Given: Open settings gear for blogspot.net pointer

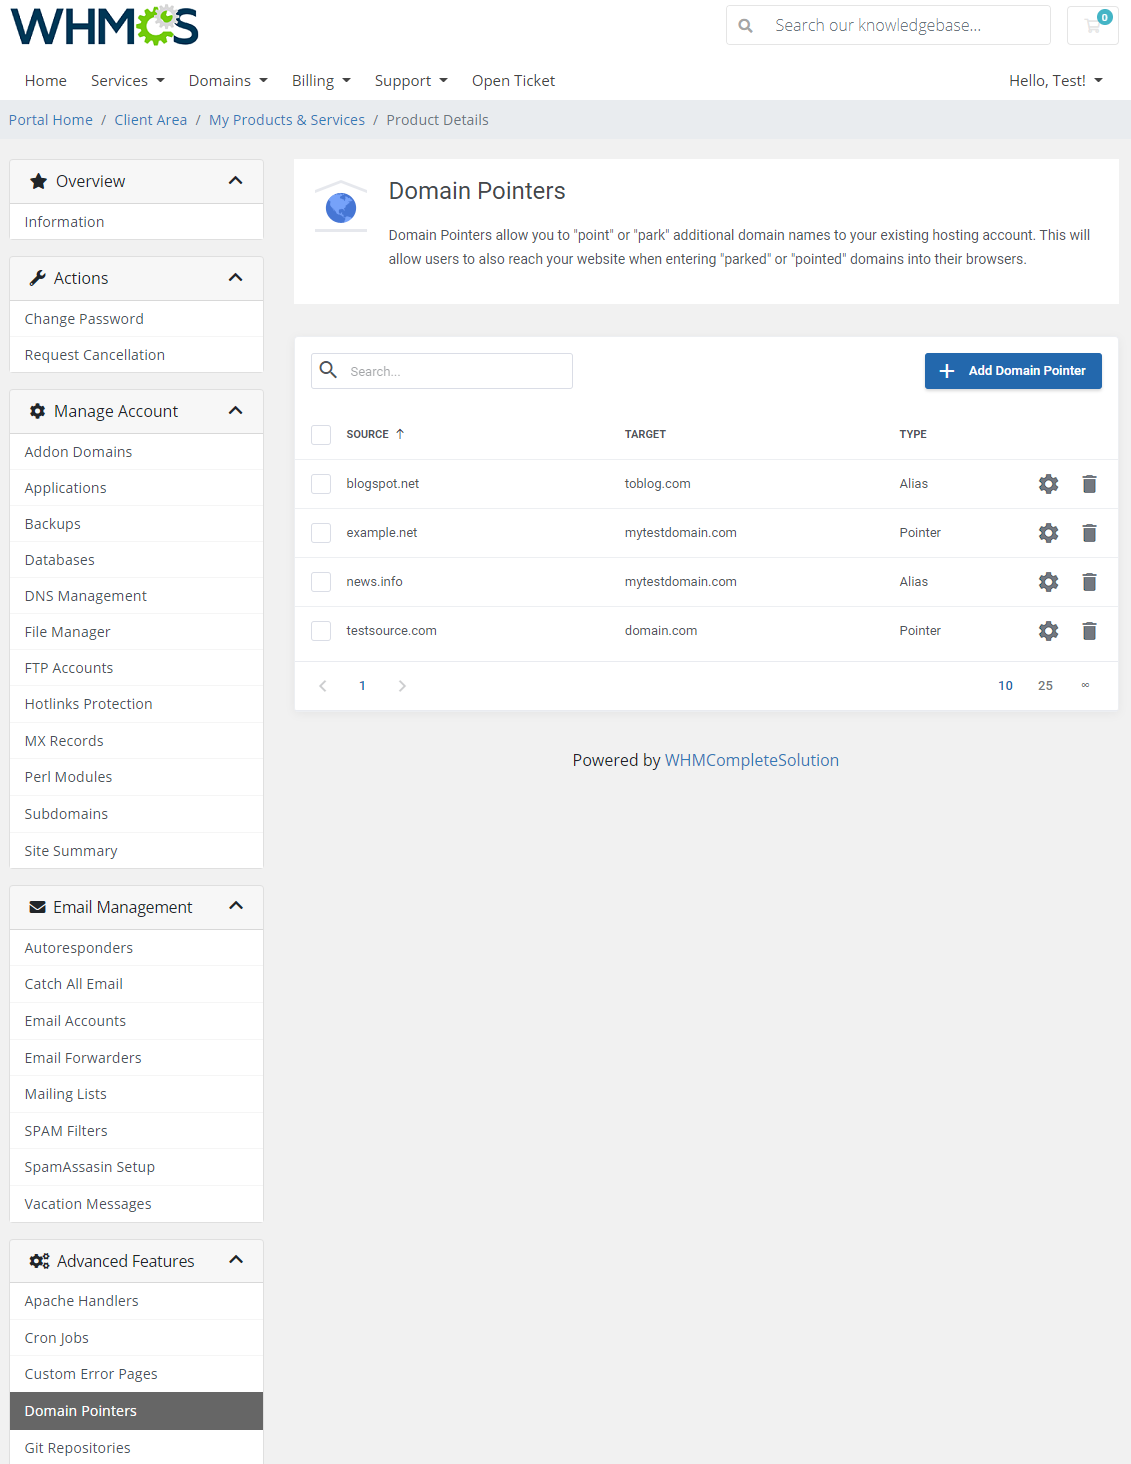Looking at the screenshot, I should coord(1048,484).
